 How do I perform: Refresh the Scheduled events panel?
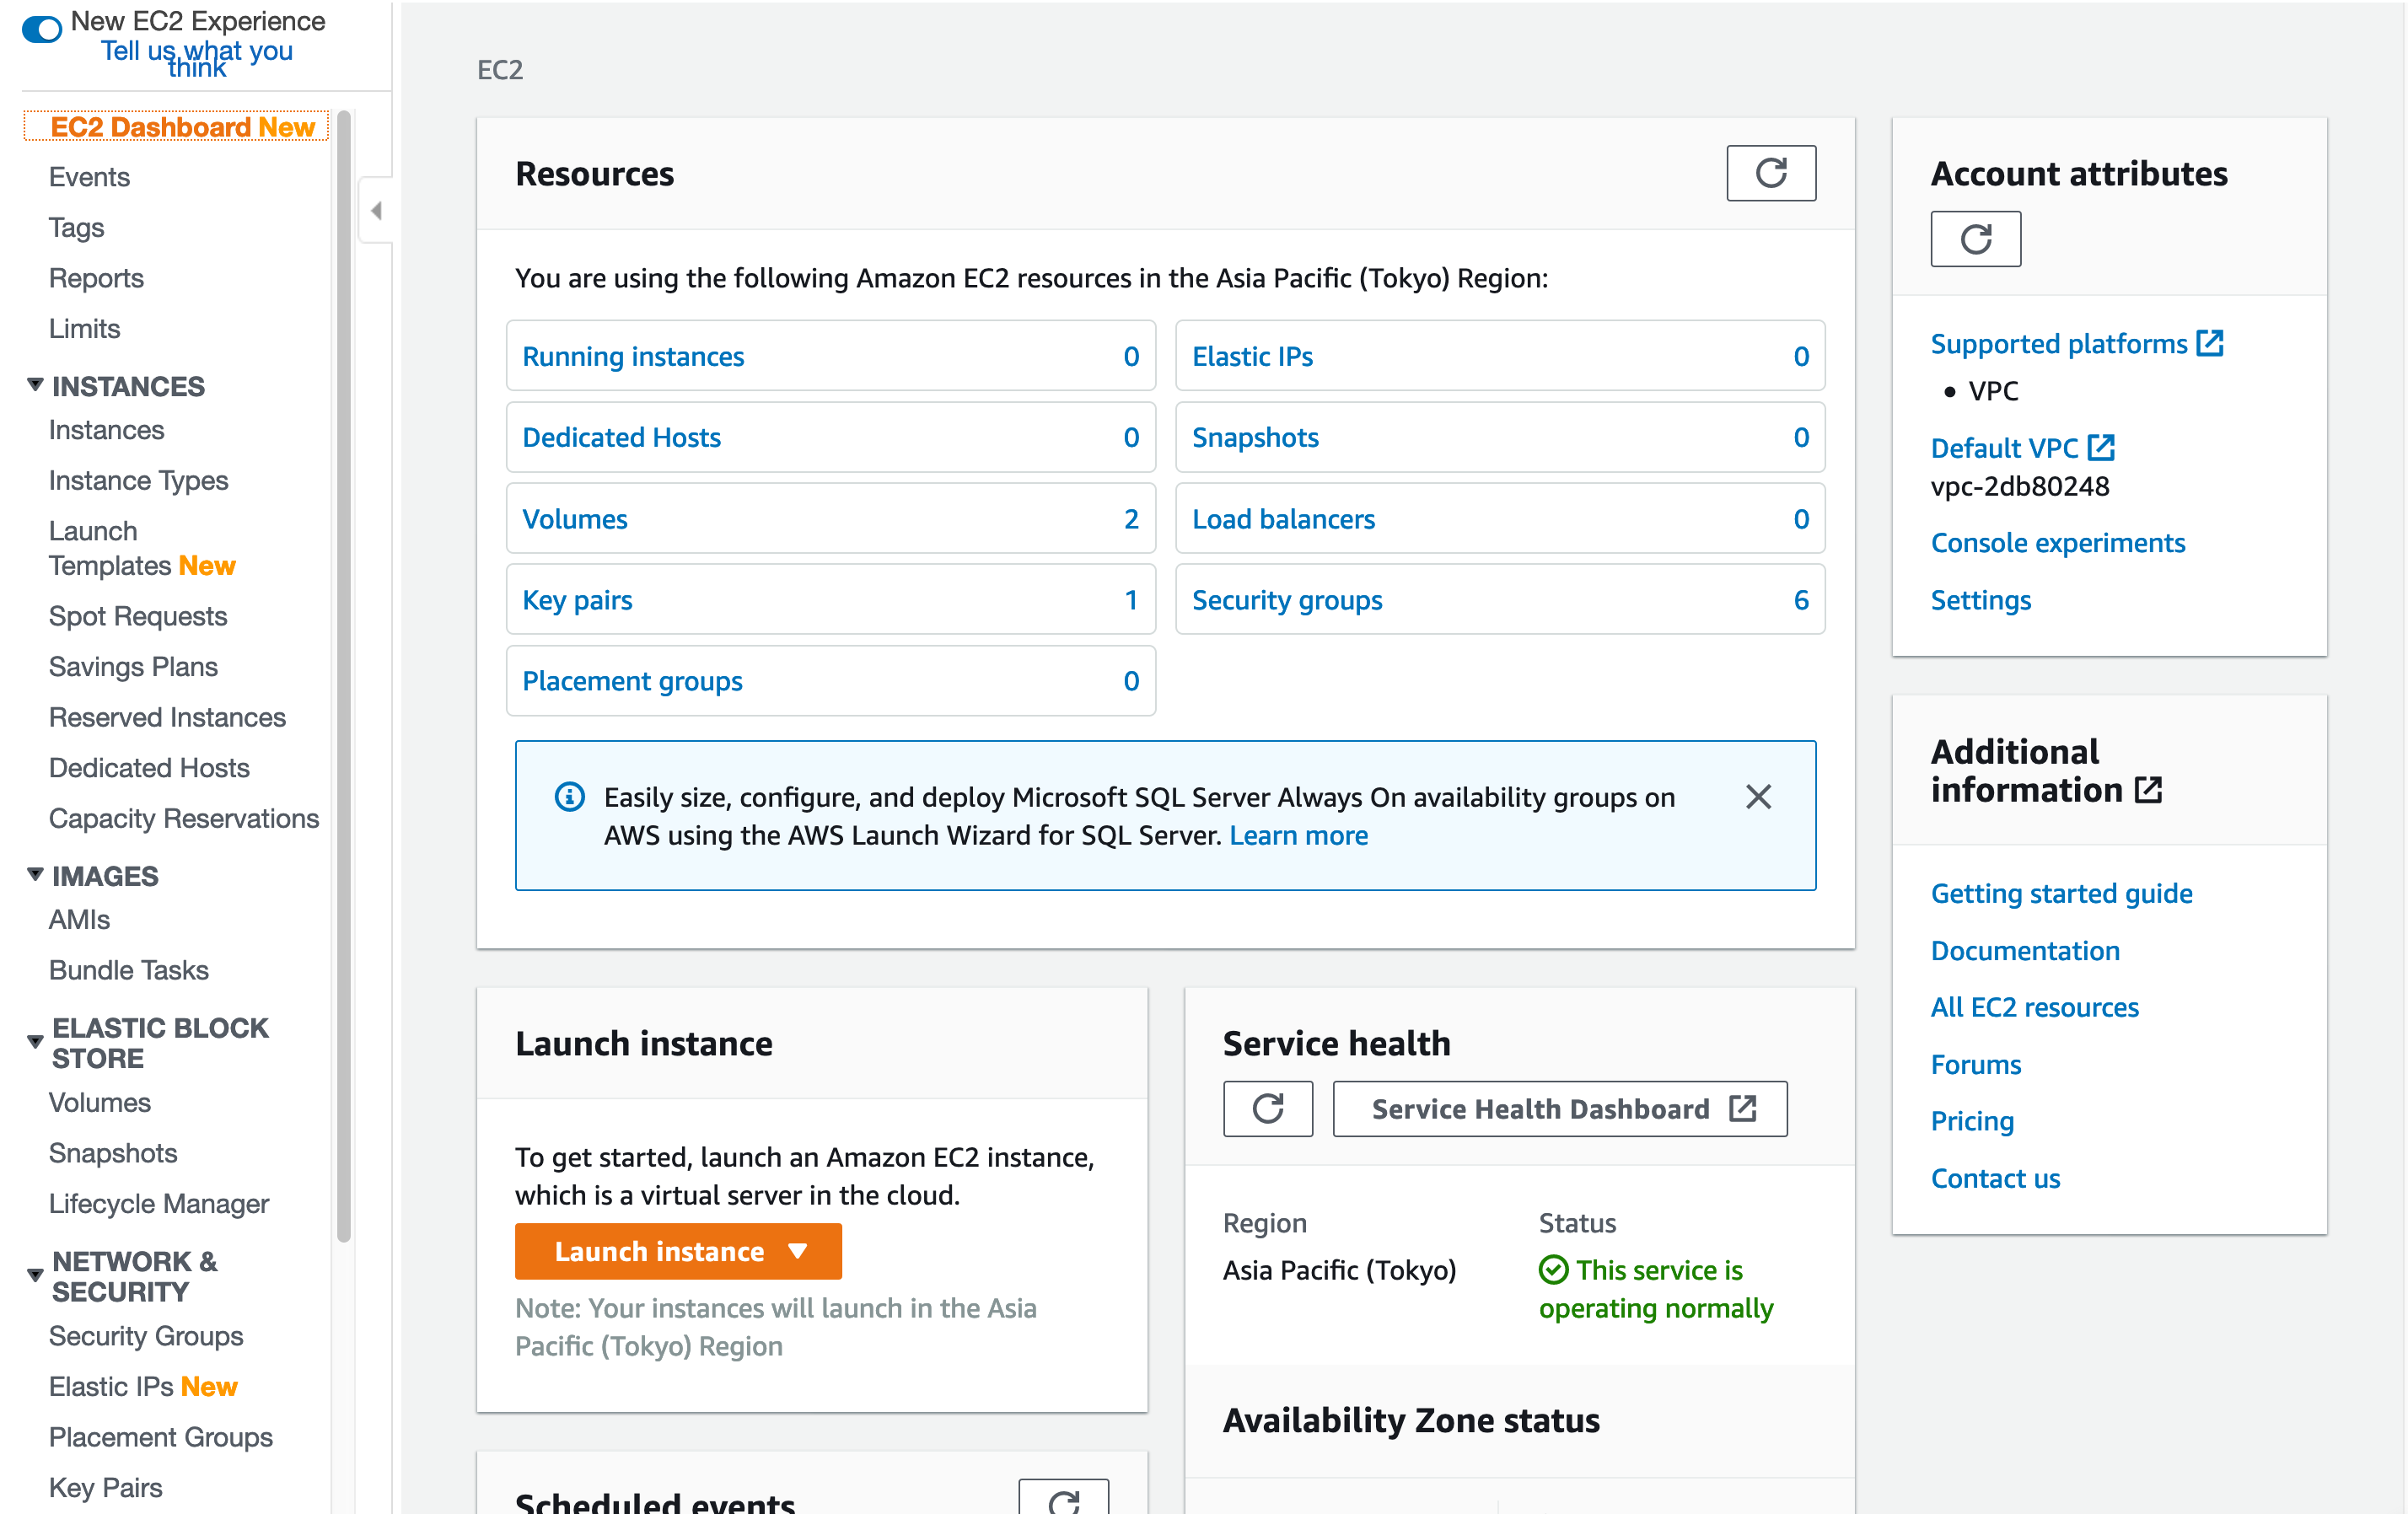click(x=1063, y=1500)
